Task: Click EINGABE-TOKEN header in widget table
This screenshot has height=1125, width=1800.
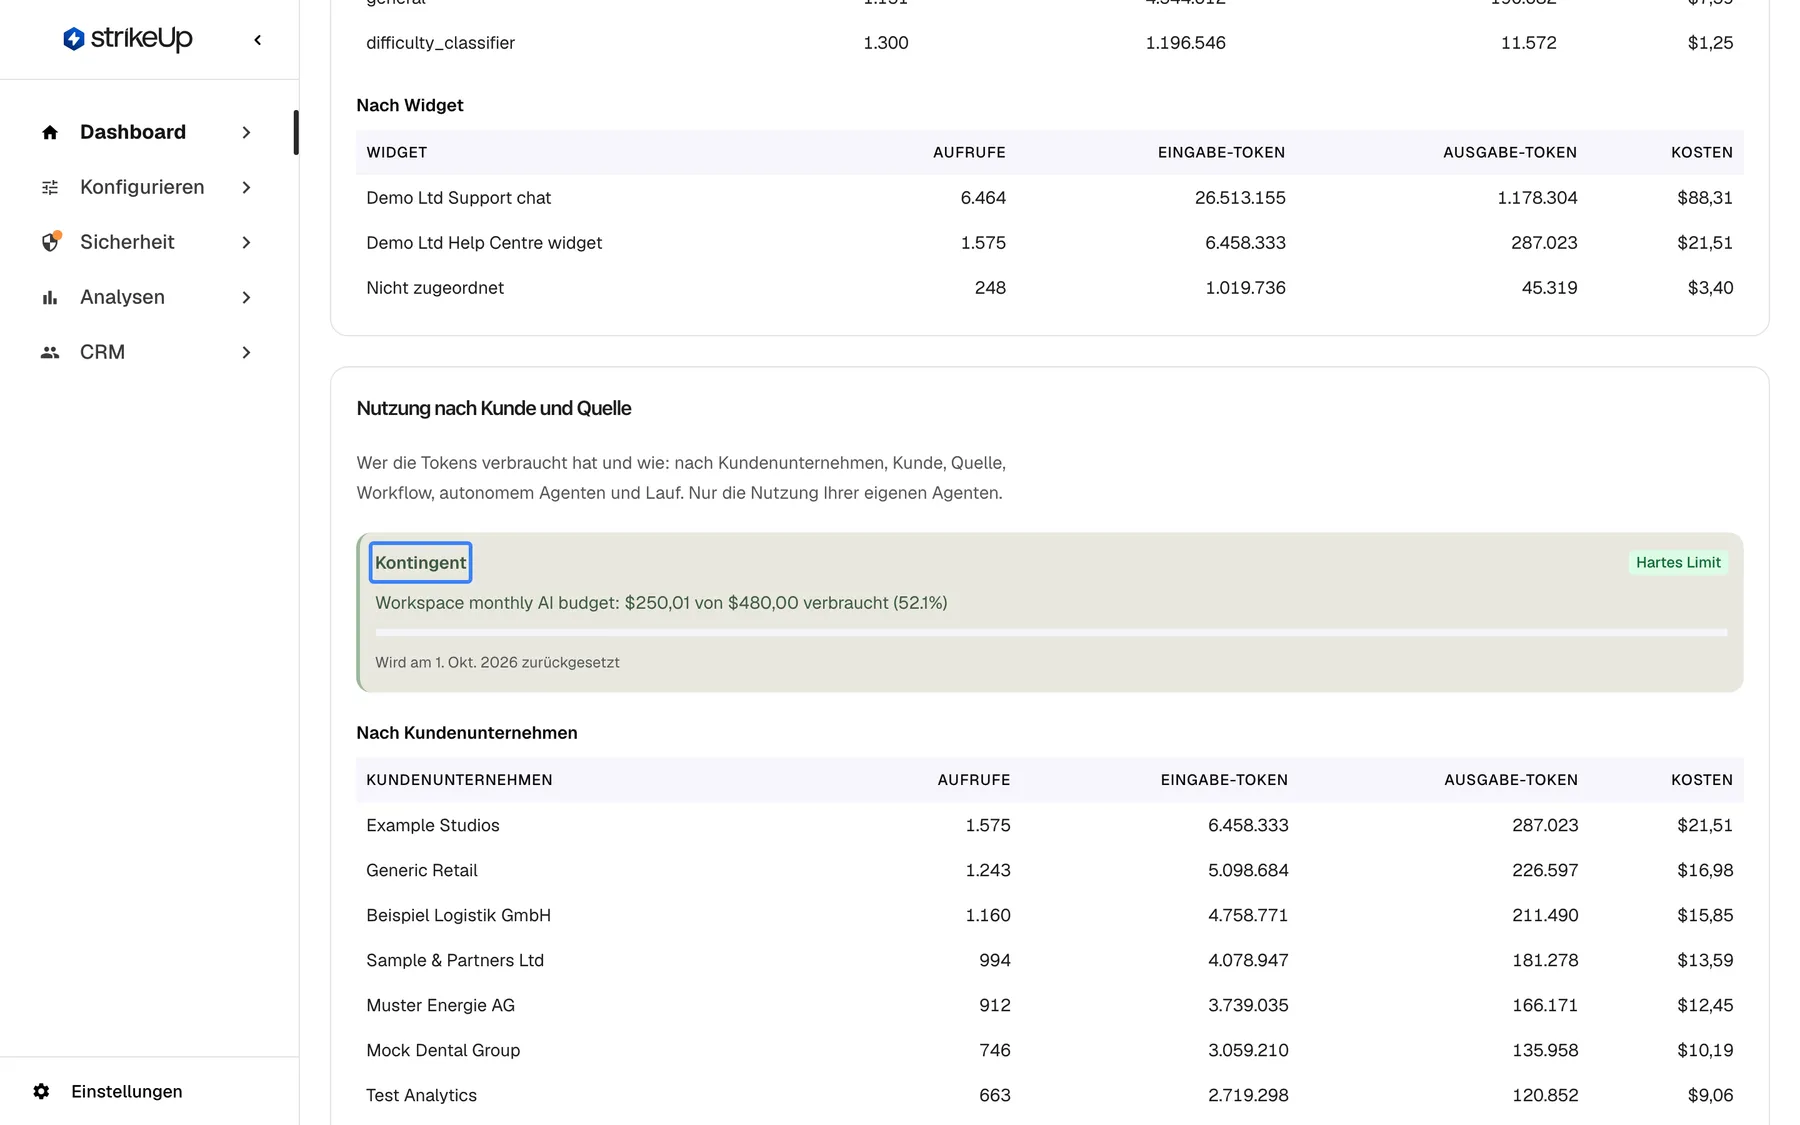Action: click(1221, 152)
